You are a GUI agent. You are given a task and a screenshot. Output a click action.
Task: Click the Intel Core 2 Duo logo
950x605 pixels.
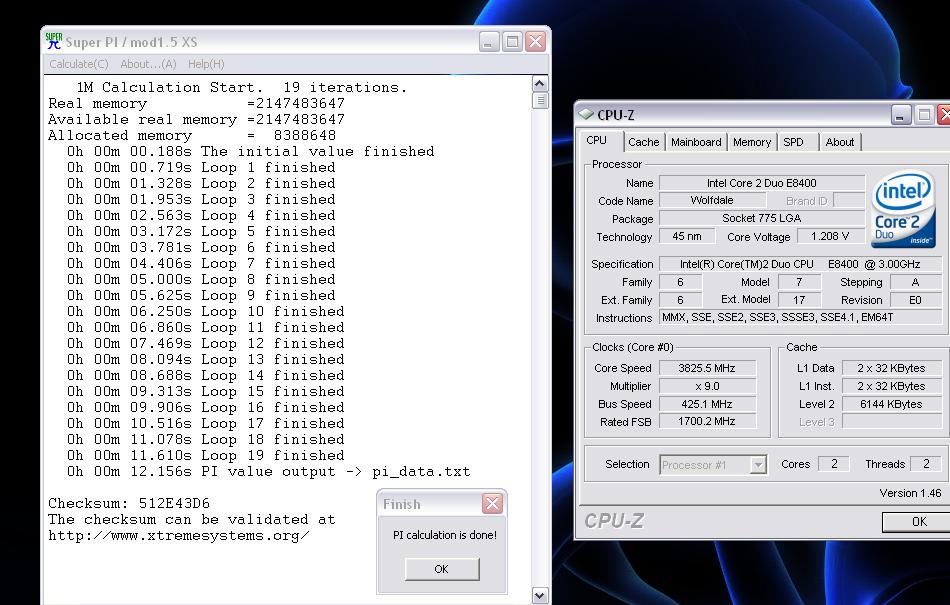(903, 210)
